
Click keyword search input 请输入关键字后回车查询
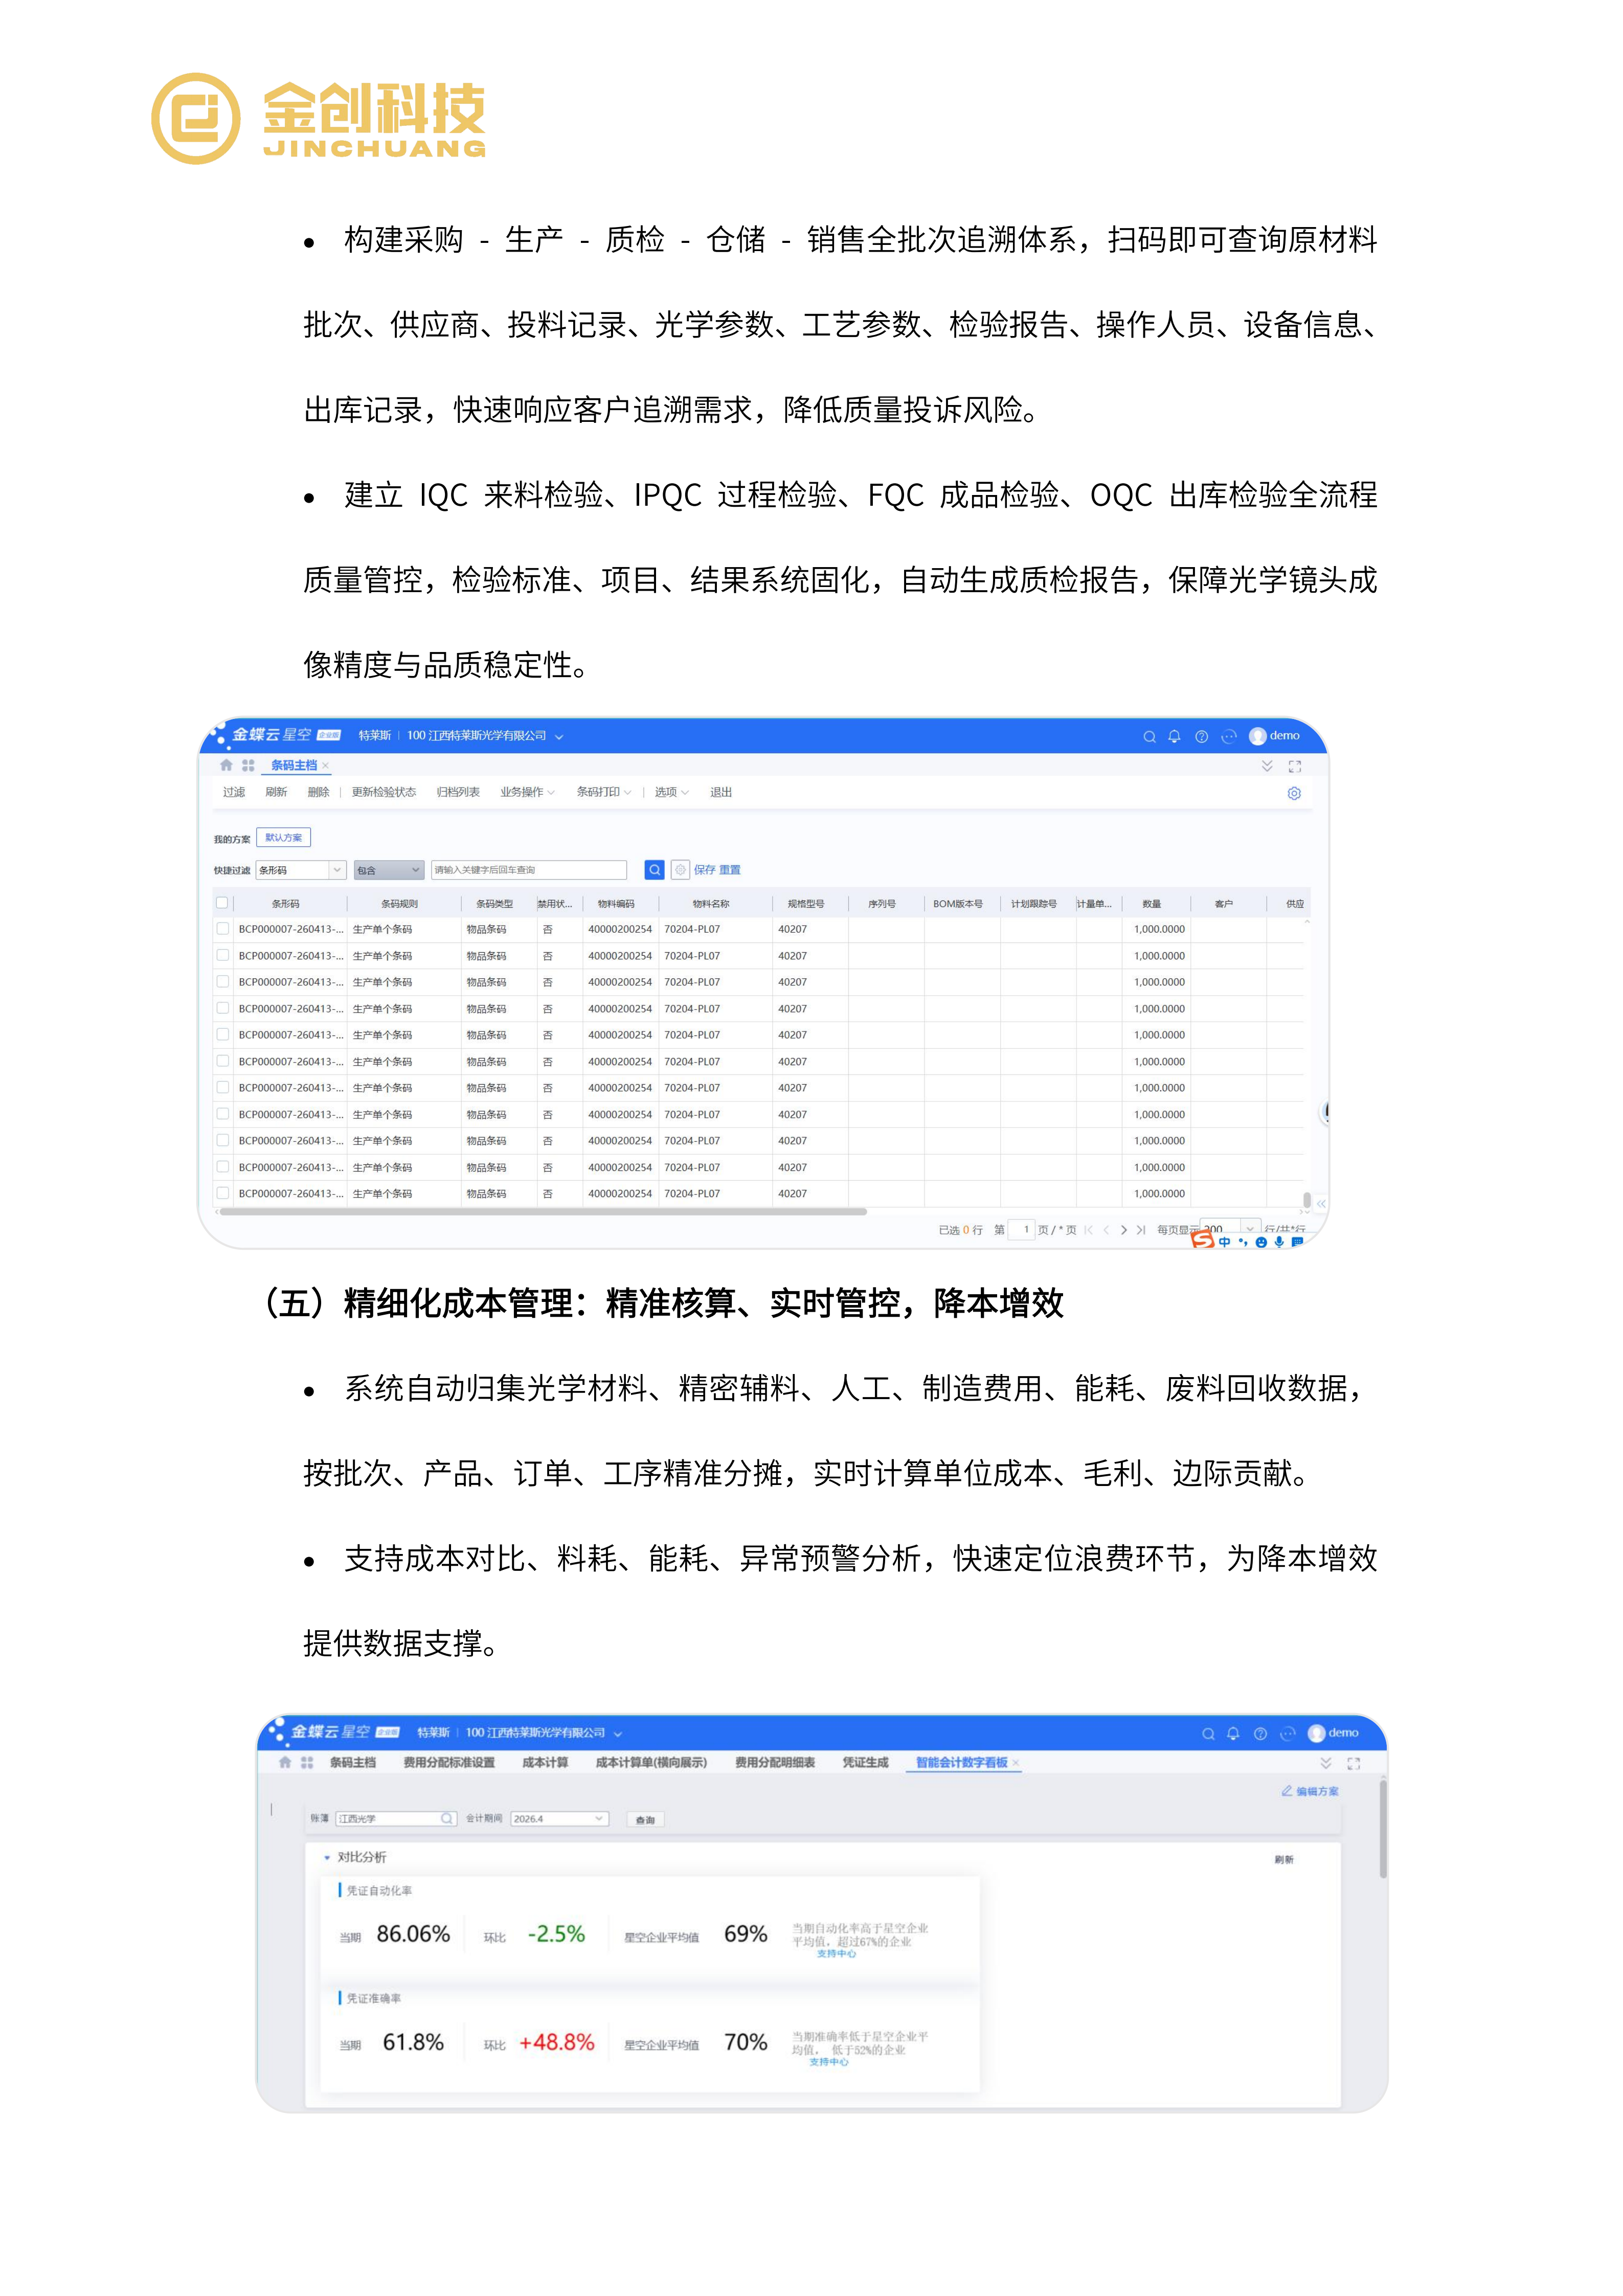point(529,870)
